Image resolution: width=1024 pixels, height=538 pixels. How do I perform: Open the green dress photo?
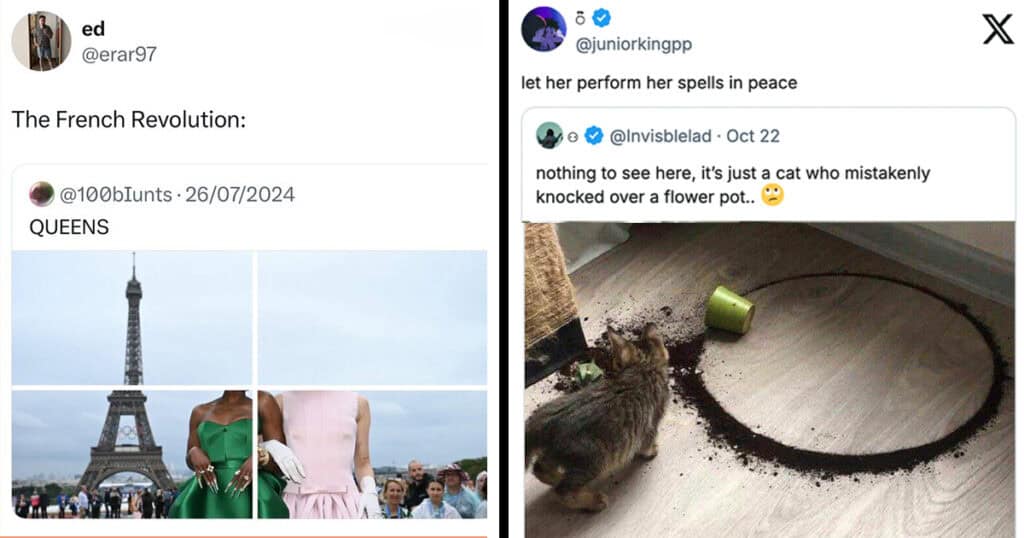(132, 454)
